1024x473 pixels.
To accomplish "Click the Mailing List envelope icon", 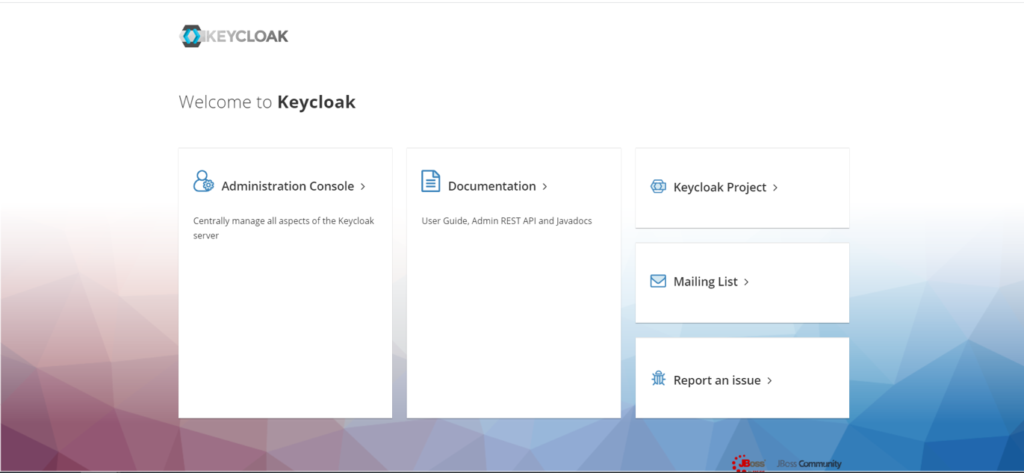I will tap(658, 282).
